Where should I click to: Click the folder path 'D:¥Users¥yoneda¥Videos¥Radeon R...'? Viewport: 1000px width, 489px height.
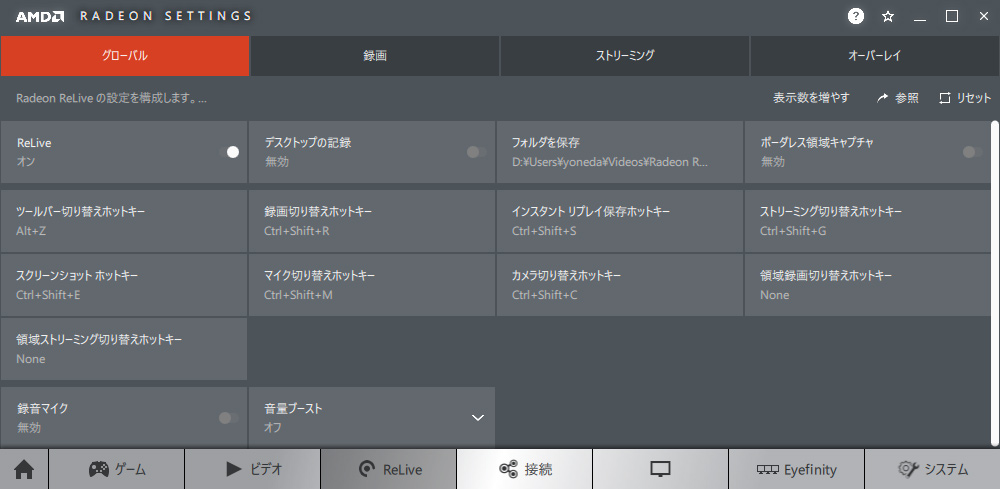tap(609, 162)
